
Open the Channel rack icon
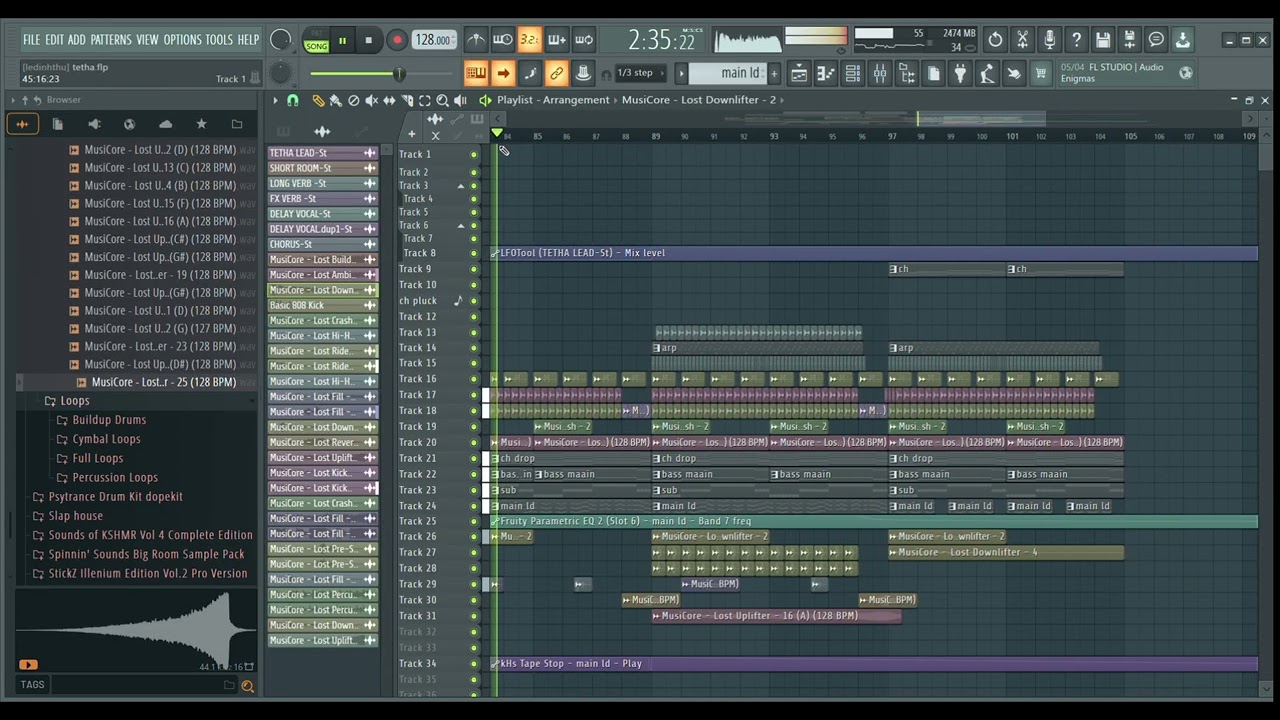[852, 73]
